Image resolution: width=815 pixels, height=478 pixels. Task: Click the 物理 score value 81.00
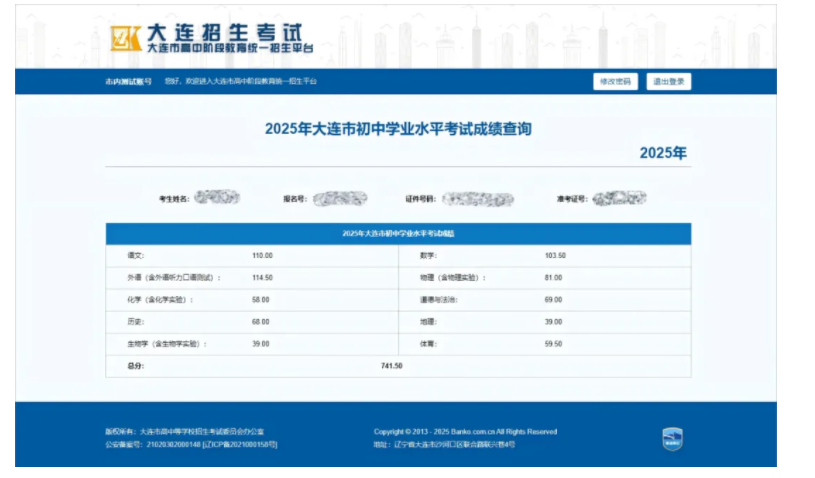pyautogui.click(x=553, y=278)
